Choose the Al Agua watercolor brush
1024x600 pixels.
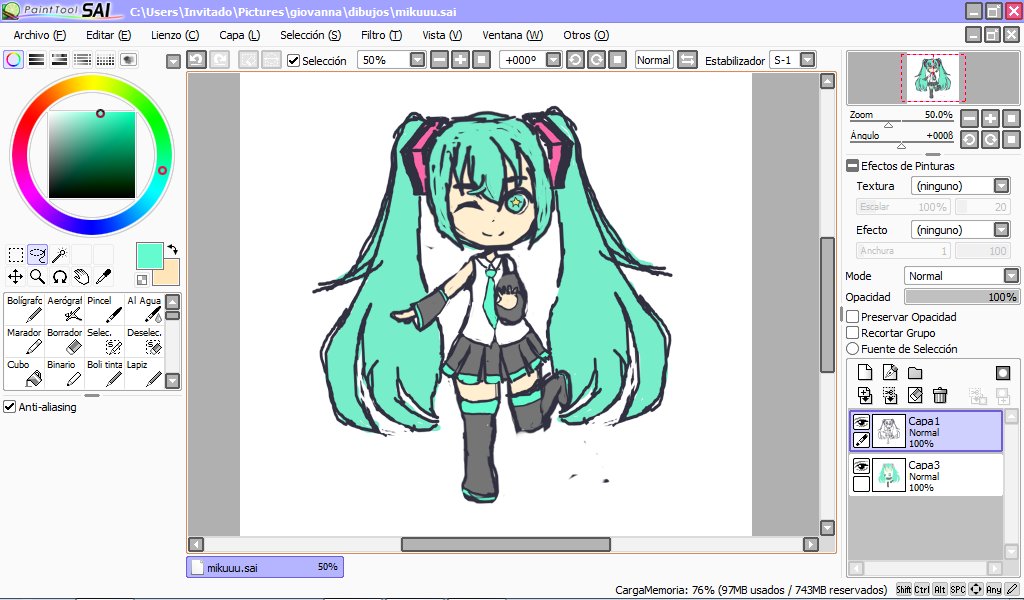(x=144, y=309)
